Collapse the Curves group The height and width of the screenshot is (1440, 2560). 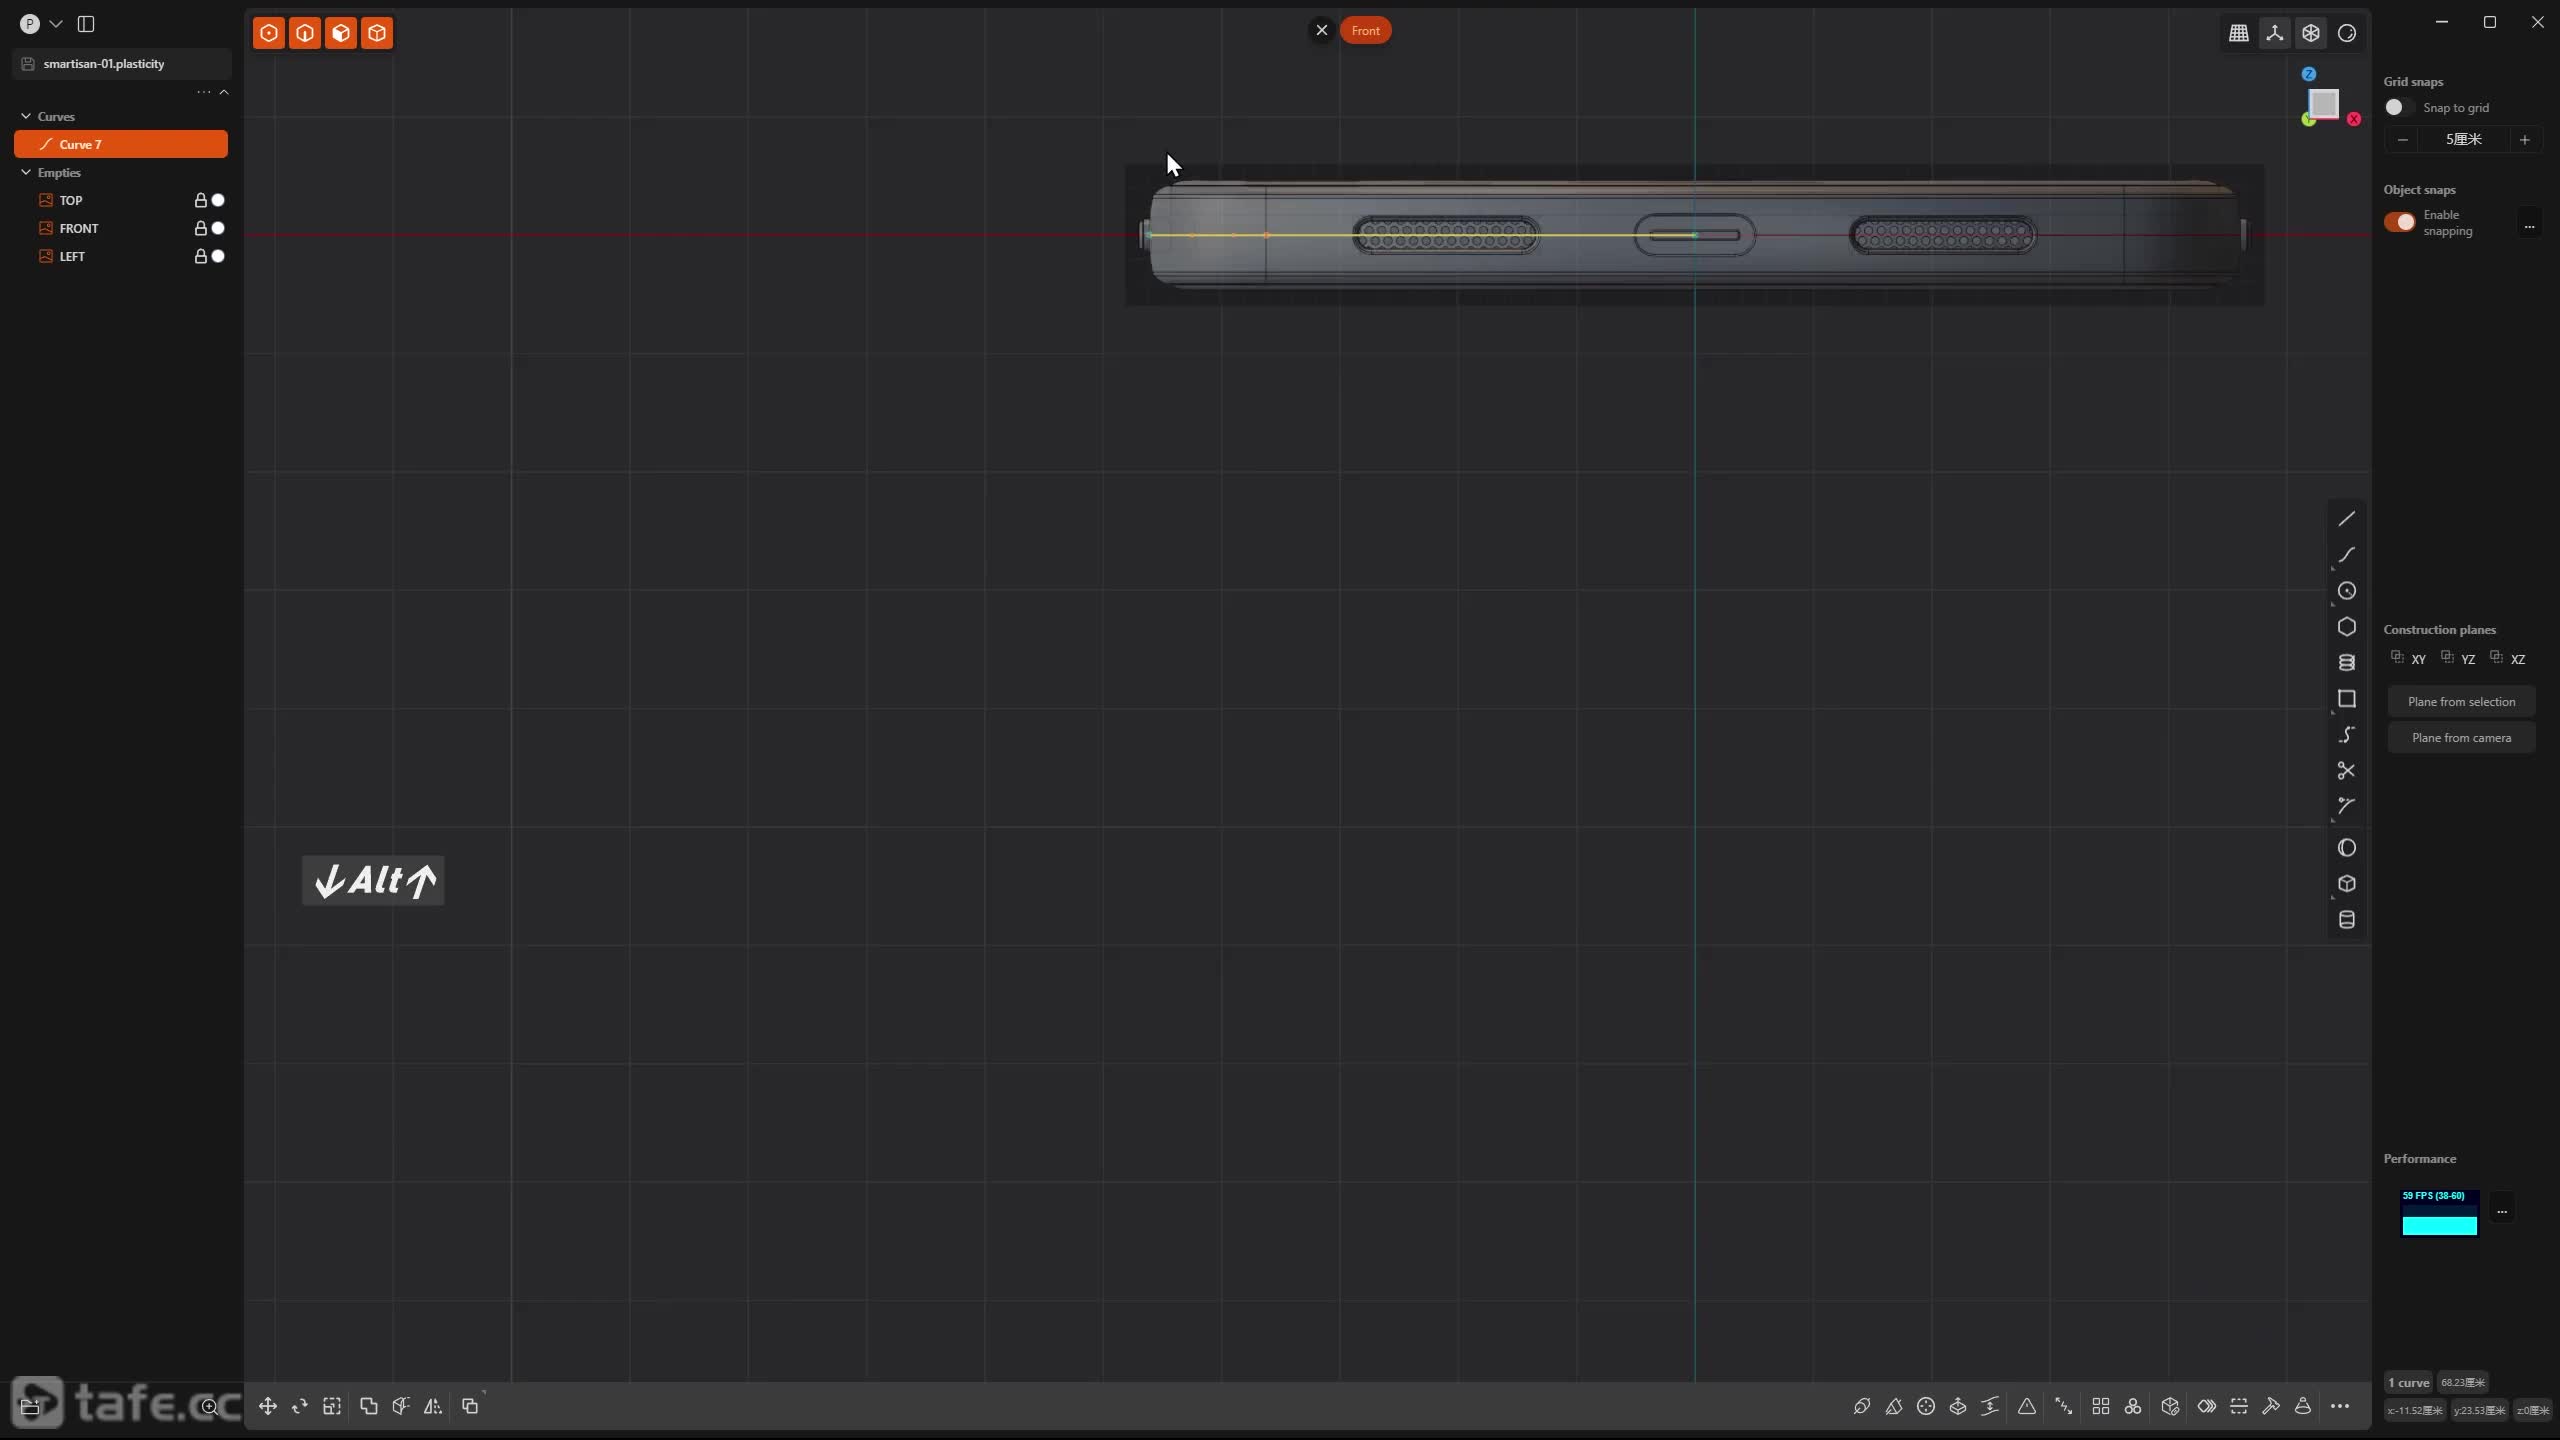pyautogui.click(x=26, y=116)
